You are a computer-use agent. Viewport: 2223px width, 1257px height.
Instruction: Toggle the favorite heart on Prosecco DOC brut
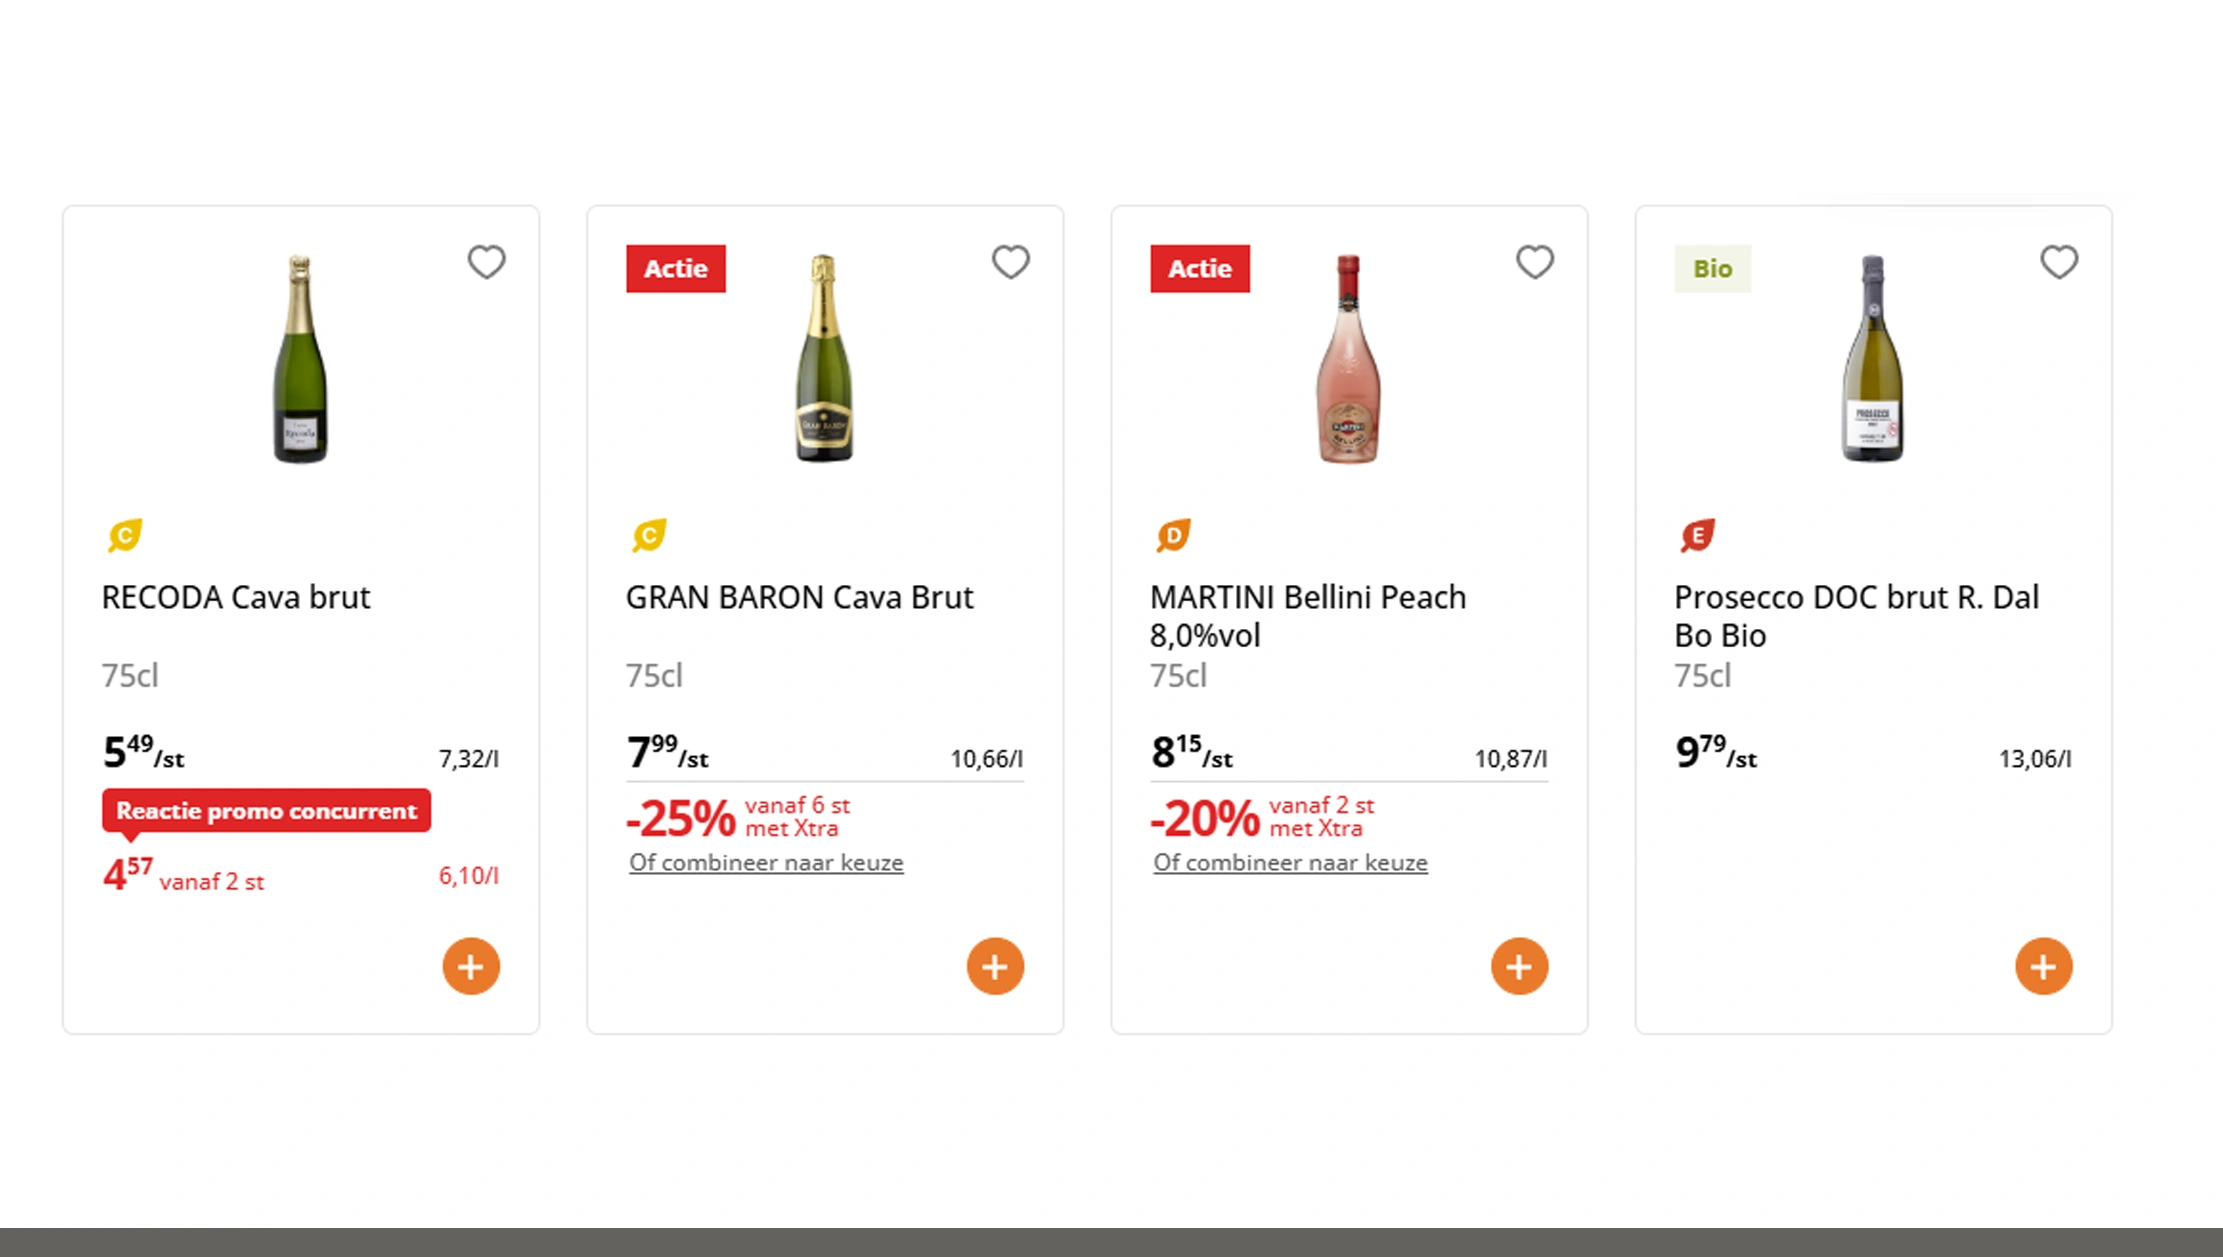tap(2059, 262)
